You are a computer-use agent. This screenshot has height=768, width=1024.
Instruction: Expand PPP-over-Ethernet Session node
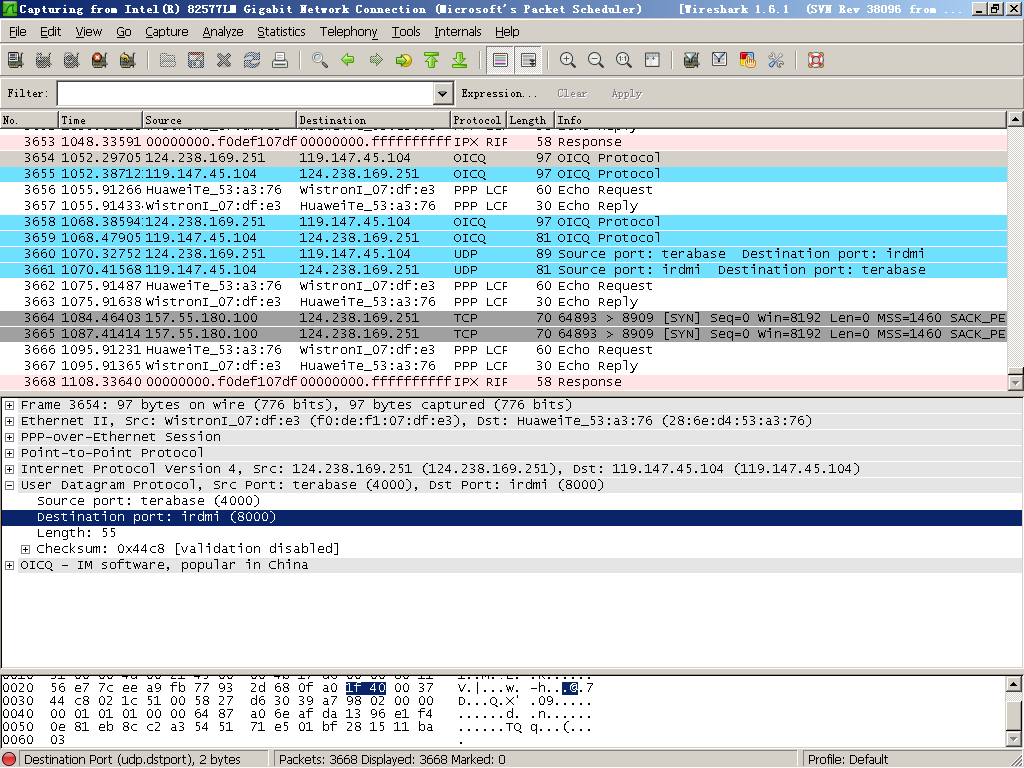pyautogui.click(x=10, y=438)
